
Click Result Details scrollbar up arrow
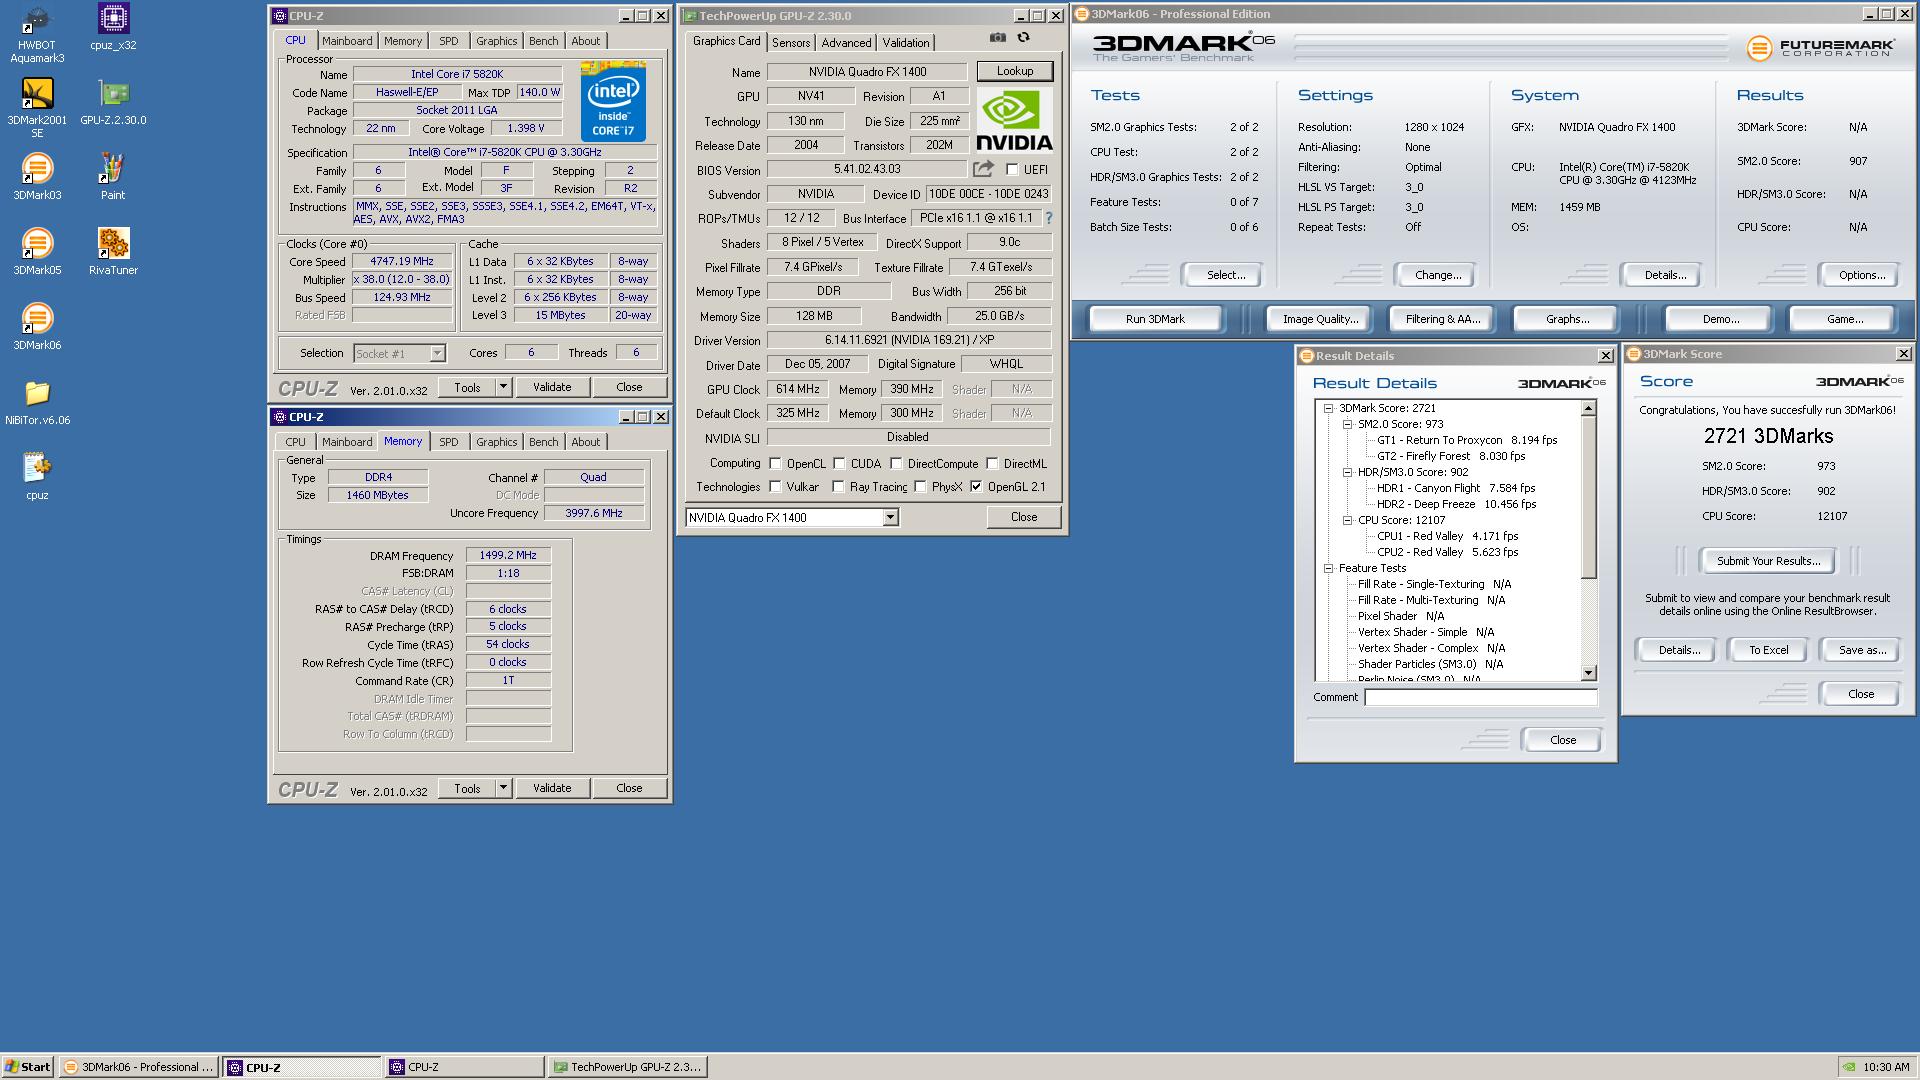[x=1588, y=408]
